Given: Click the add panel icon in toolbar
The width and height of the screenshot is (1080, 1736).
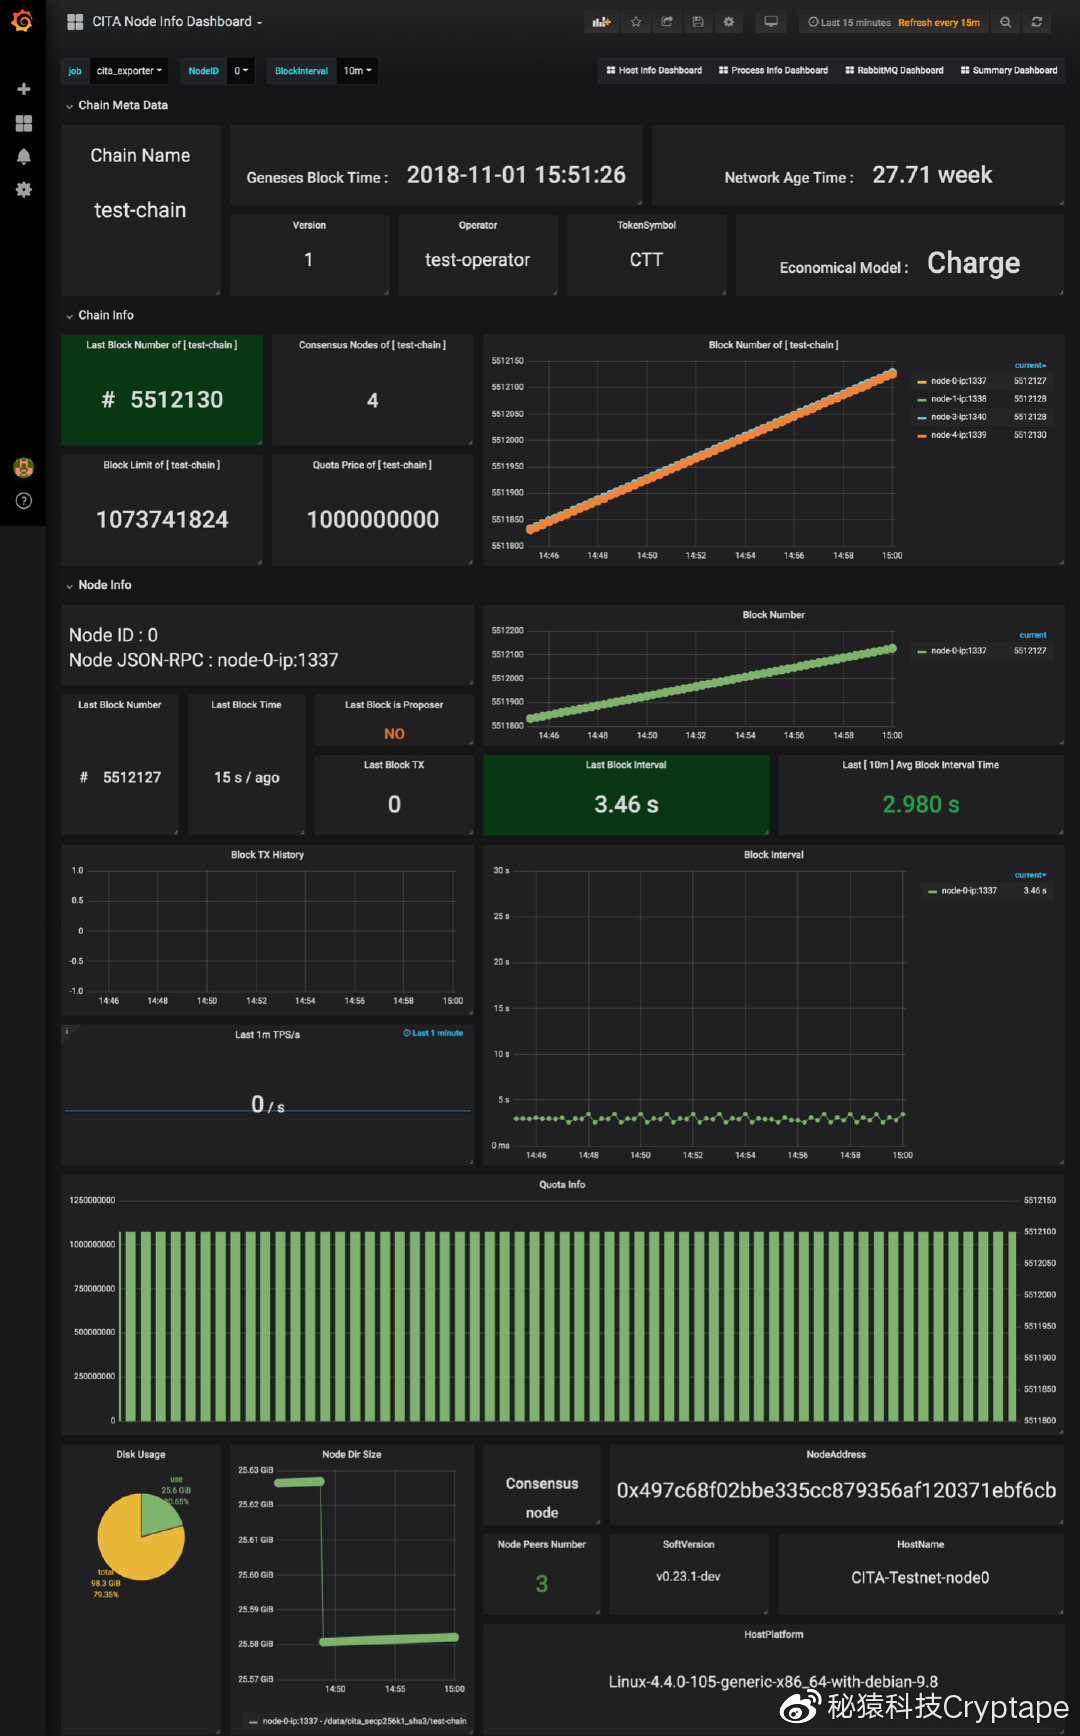Looking at the screenshot, I should (x=601, y=22).
